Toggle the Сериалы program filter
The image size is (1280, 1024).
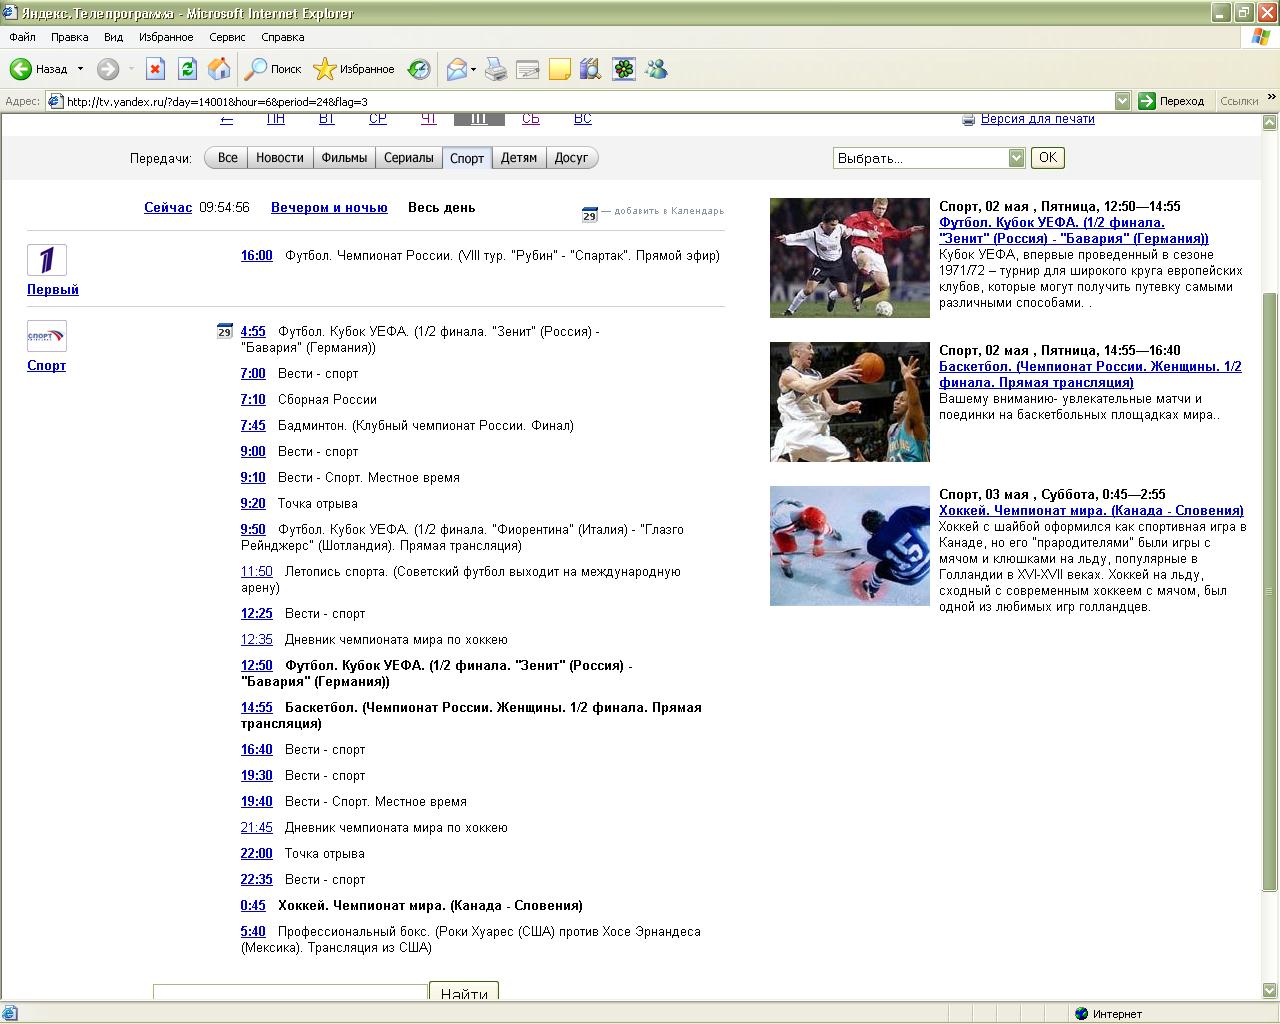tap(409, 158)
